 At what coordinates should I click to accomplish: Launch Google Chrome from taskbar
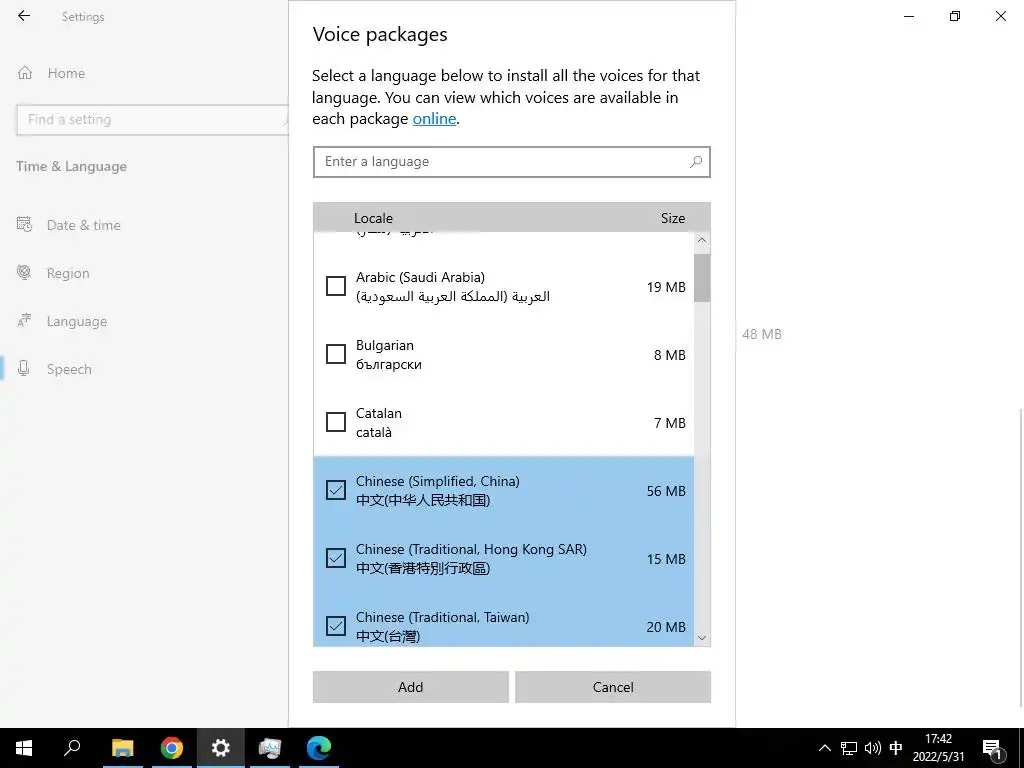tap(172, 748)
